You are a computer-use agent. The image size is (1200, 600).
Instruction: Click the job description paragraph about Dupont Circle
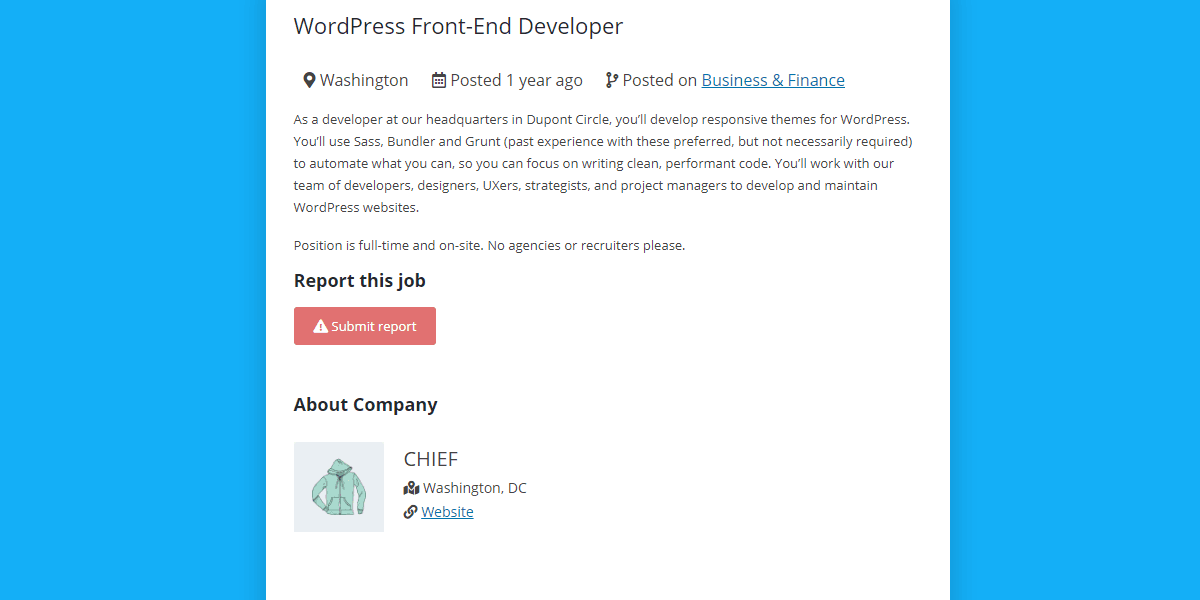coord(603,163)
